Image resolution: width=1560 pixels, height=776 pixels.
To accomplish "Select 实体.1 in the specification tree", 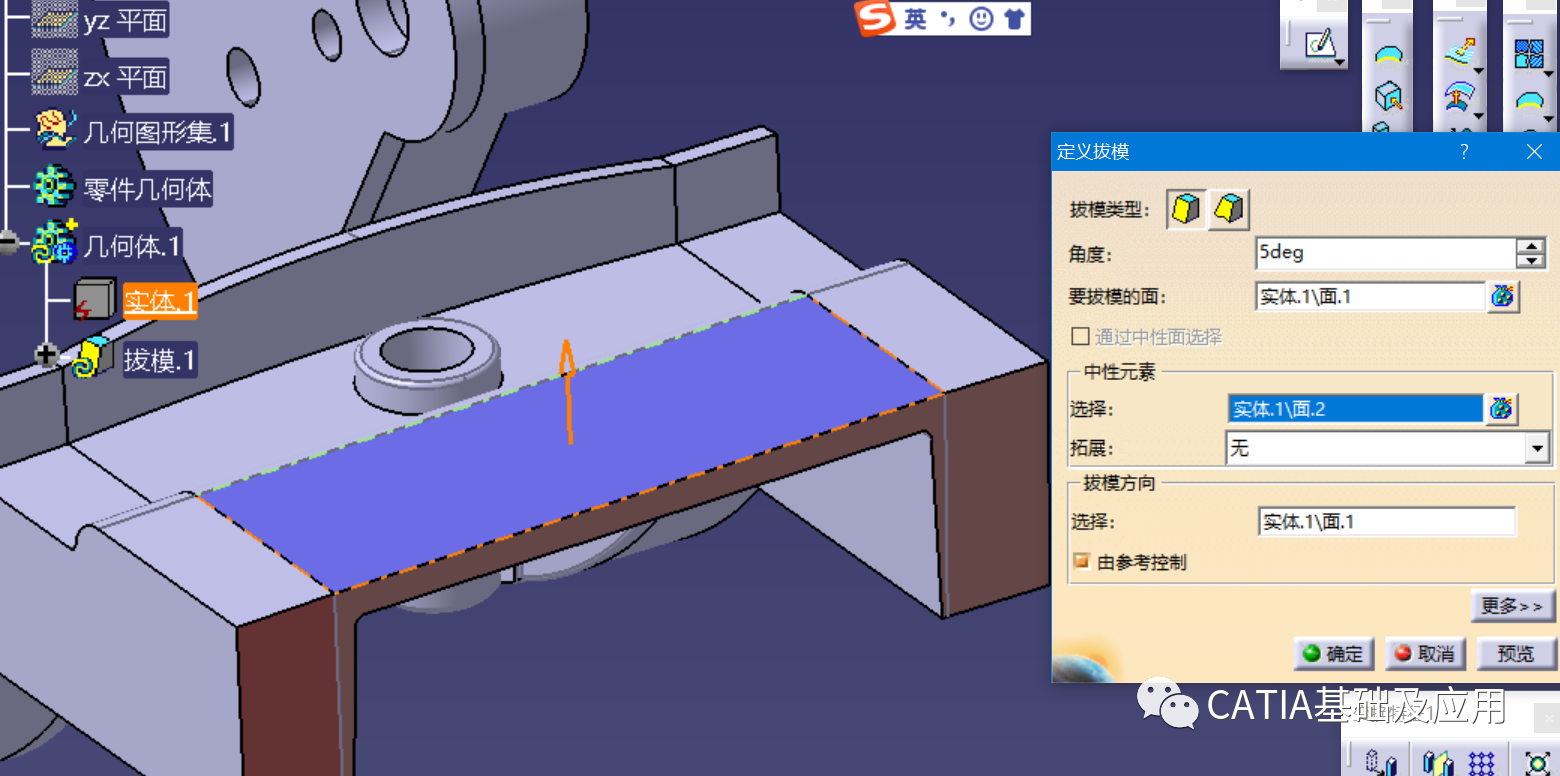I will click(x=160, y=301).
